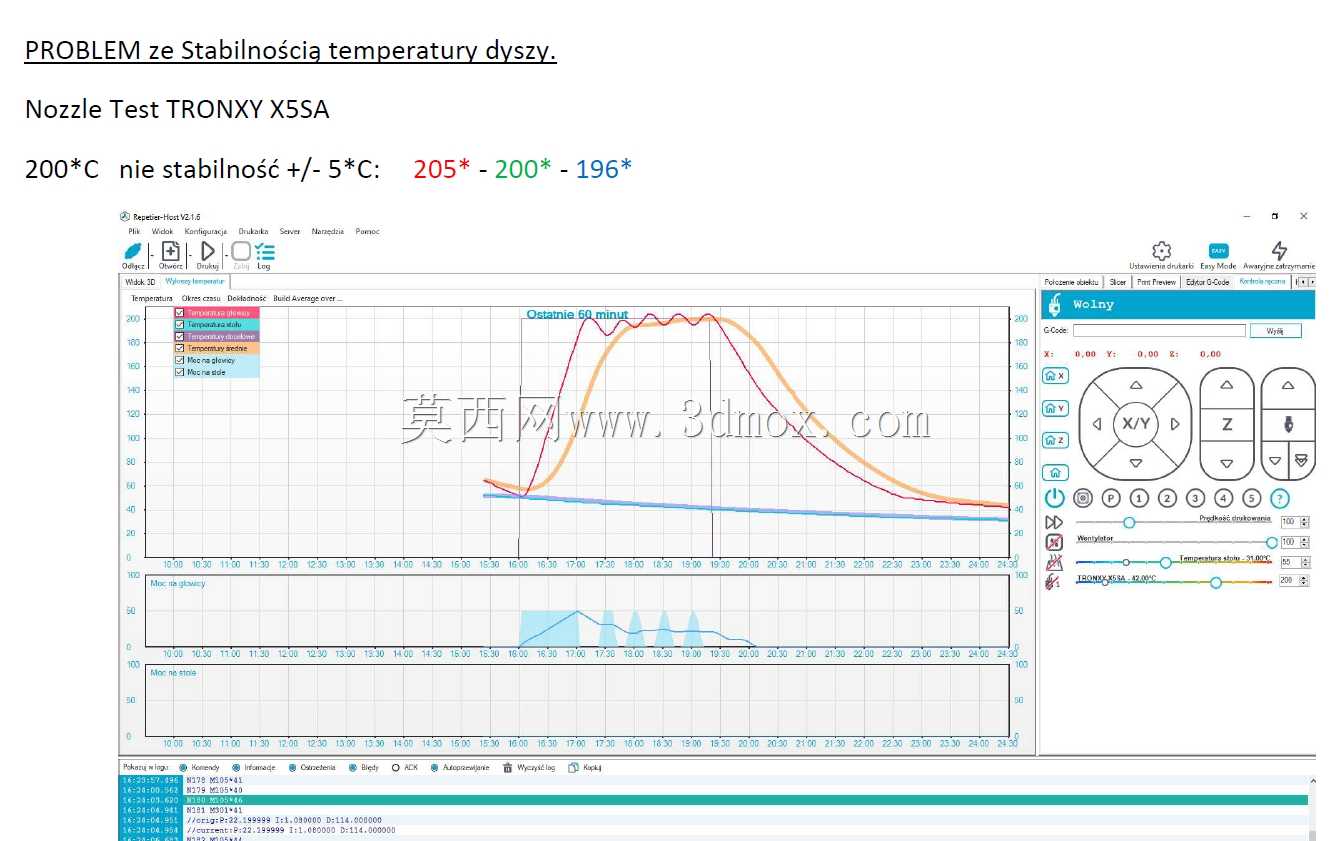Run custom script button 3
The height and width of the screenshot is (841, 1331).
click(x=1195, y=498)
